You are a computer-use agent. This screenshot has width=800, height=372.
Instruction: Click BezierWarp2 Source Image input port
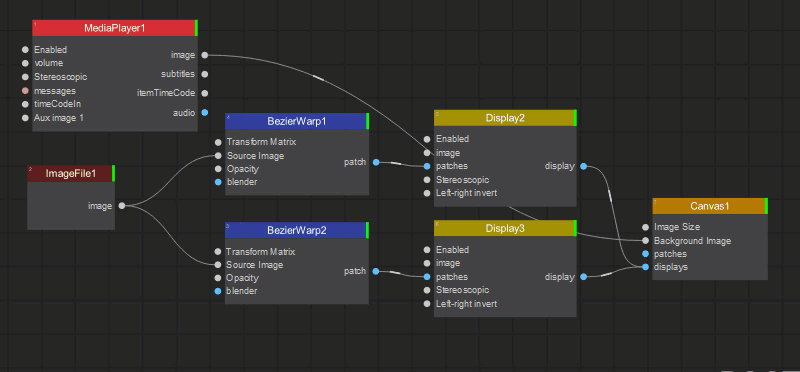tap(218, 265)
